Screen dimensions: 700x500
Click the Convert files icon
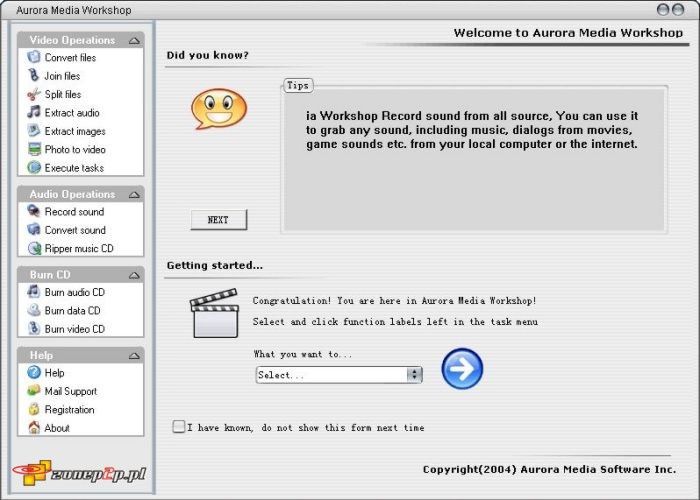click(34, 58)
